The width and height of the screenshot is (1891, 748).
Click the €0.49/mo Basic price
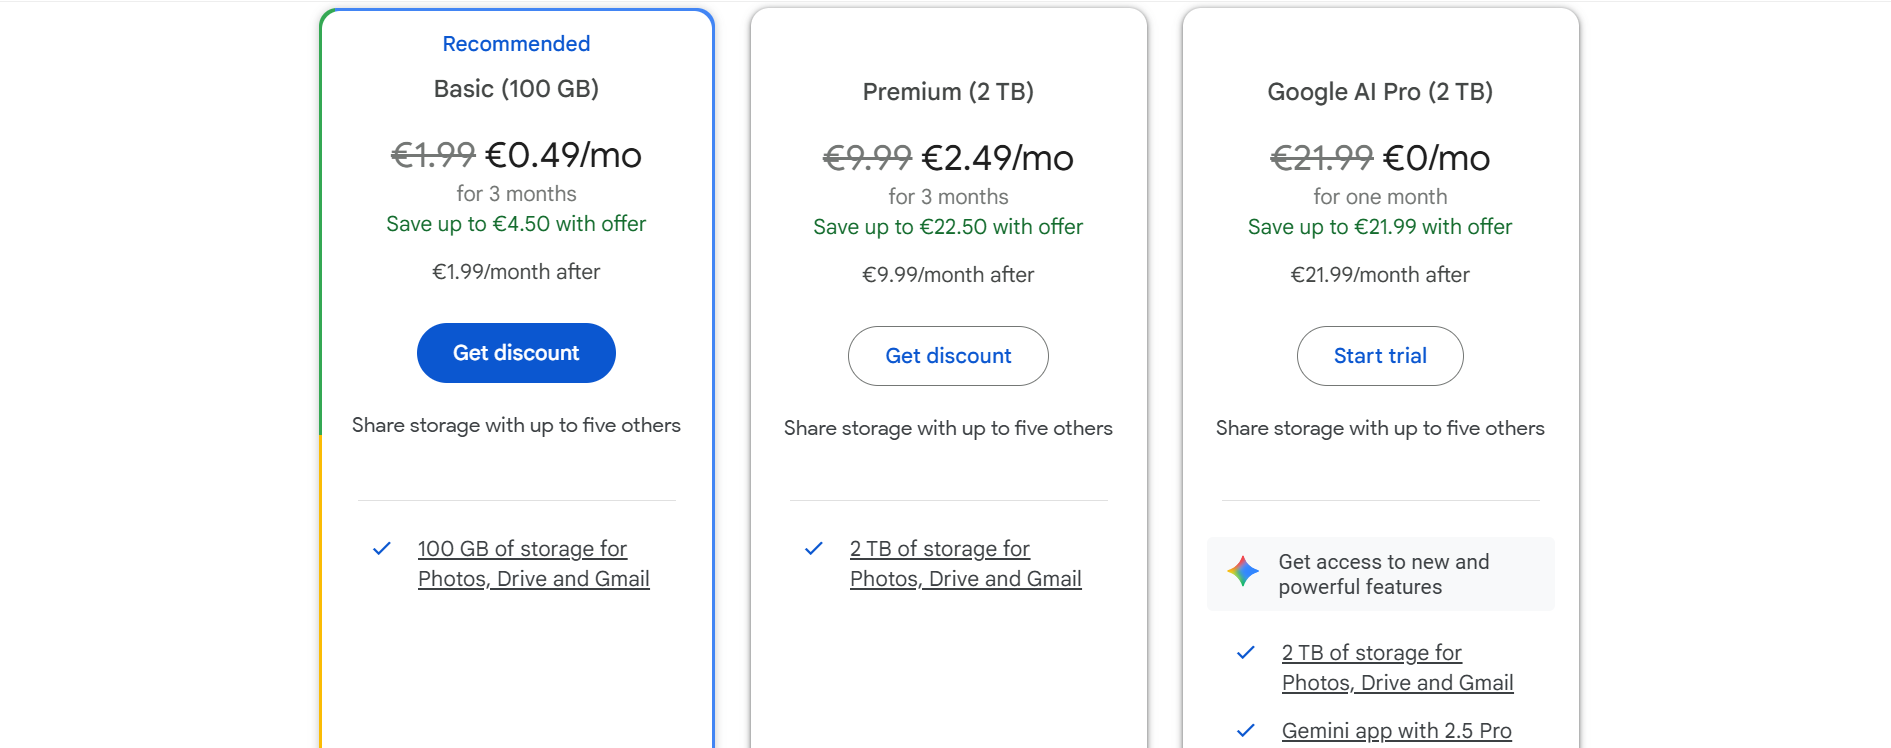[563, 155]
